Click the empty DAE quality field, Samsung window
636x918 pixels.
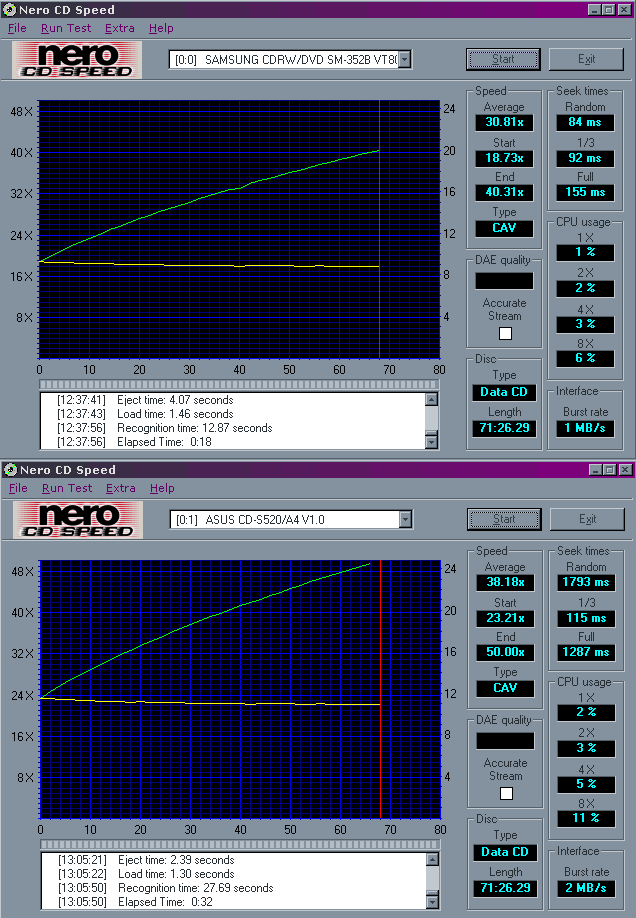point(504,281)
